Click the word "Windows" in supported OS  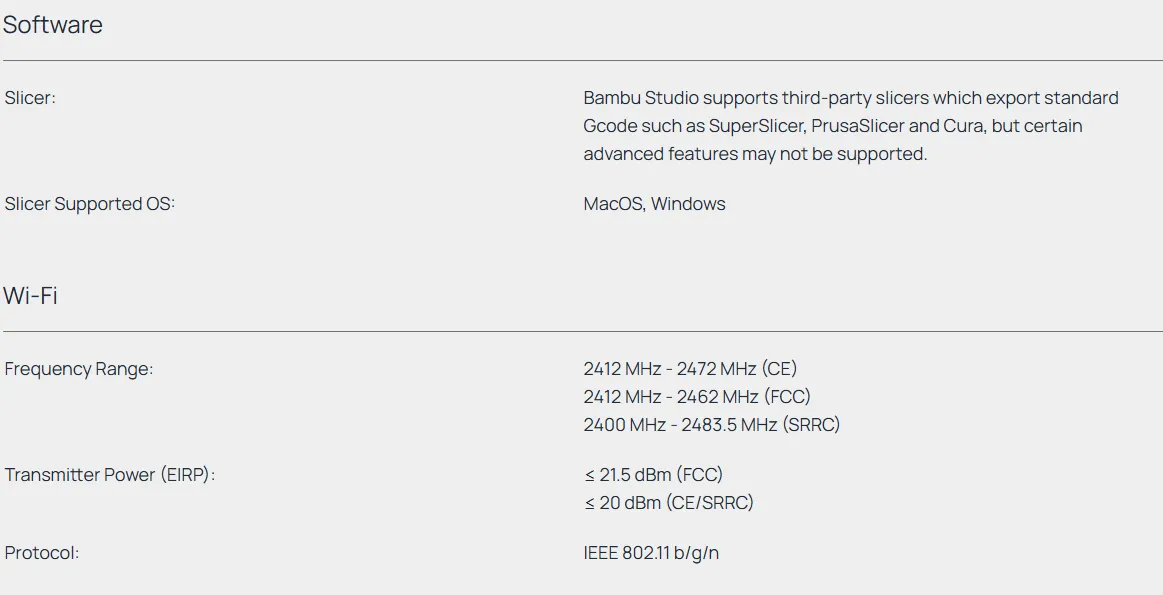click(x=688, y=204)
